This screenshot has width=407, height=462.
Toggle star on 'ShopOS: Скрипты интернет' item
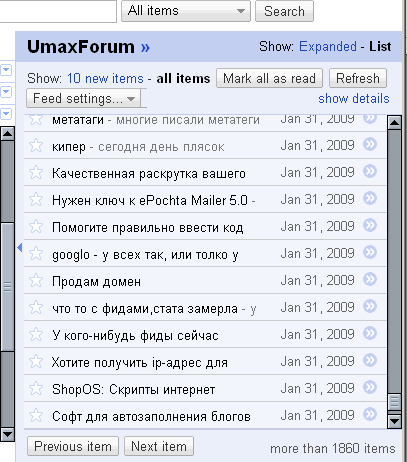coord(36,388)
